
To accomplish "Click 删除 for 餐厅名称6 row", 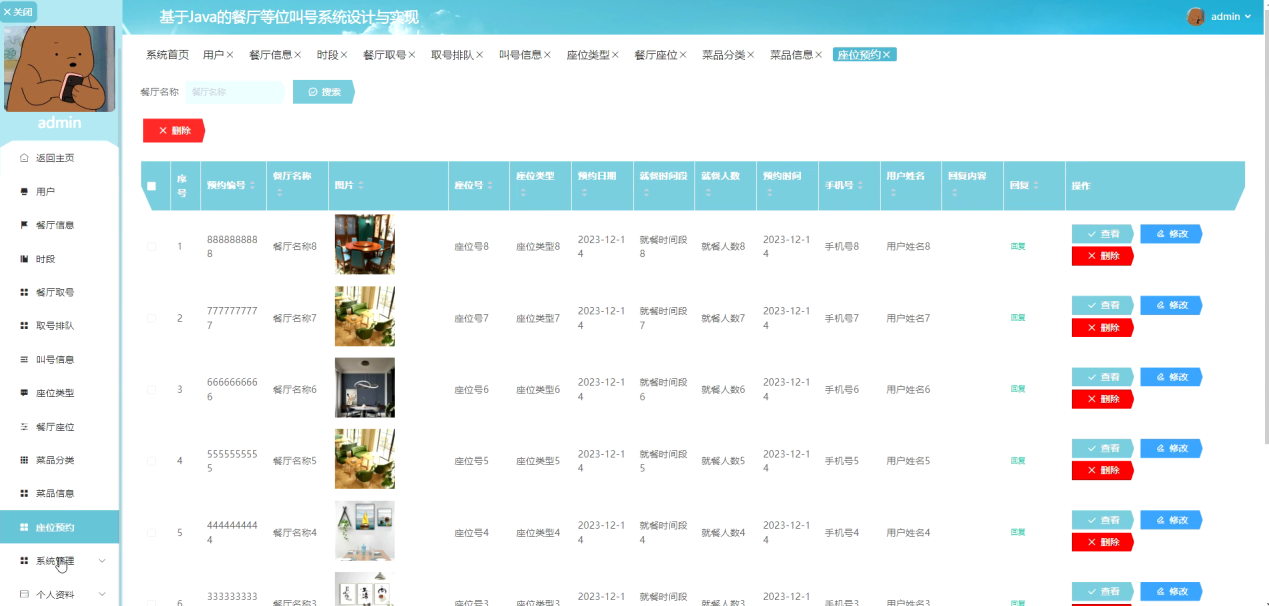I will click(x=1103, y=399).
